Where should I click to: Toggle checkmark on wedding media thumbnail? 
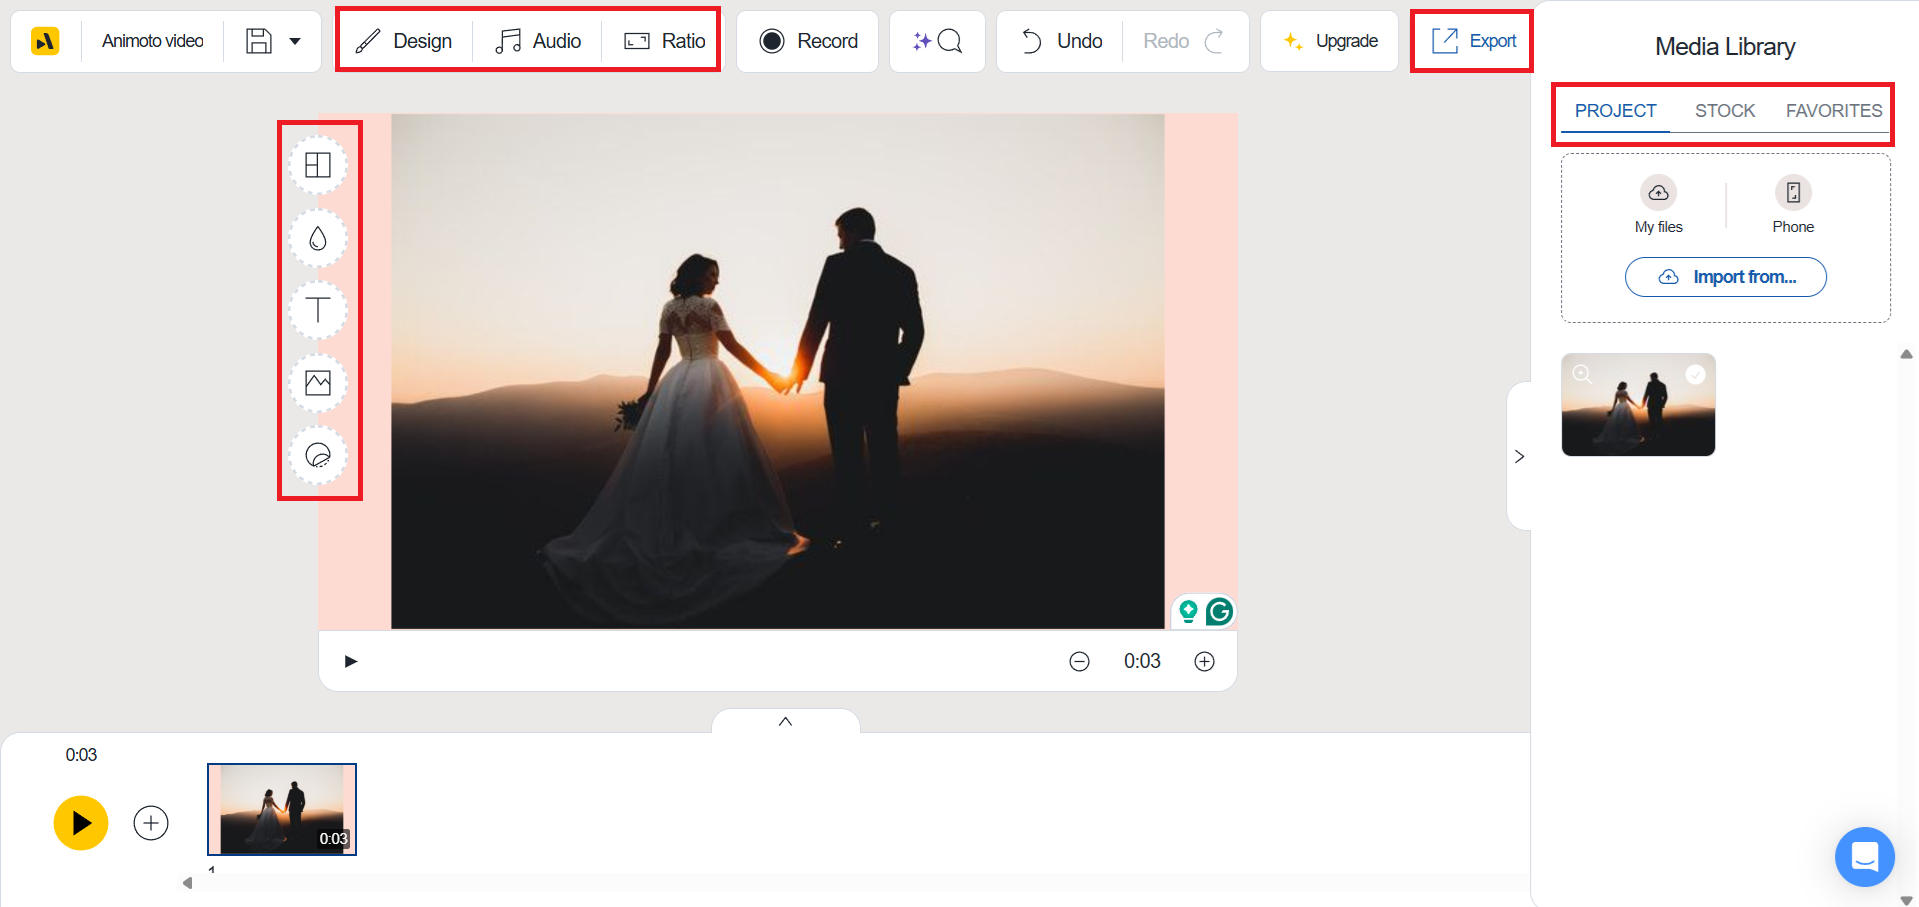tap(1695, 374)
